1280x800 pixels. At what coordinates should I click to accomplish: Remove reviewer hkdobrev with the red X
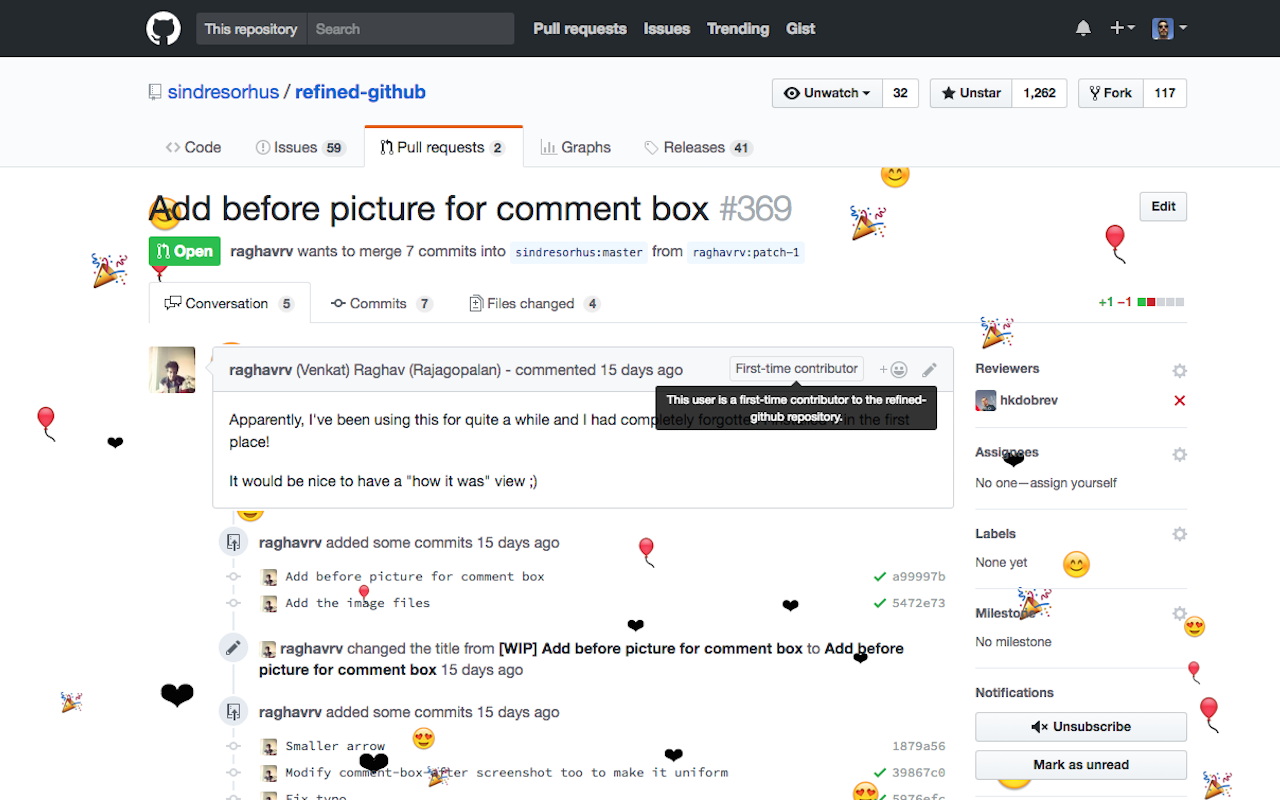point(1180,400)
